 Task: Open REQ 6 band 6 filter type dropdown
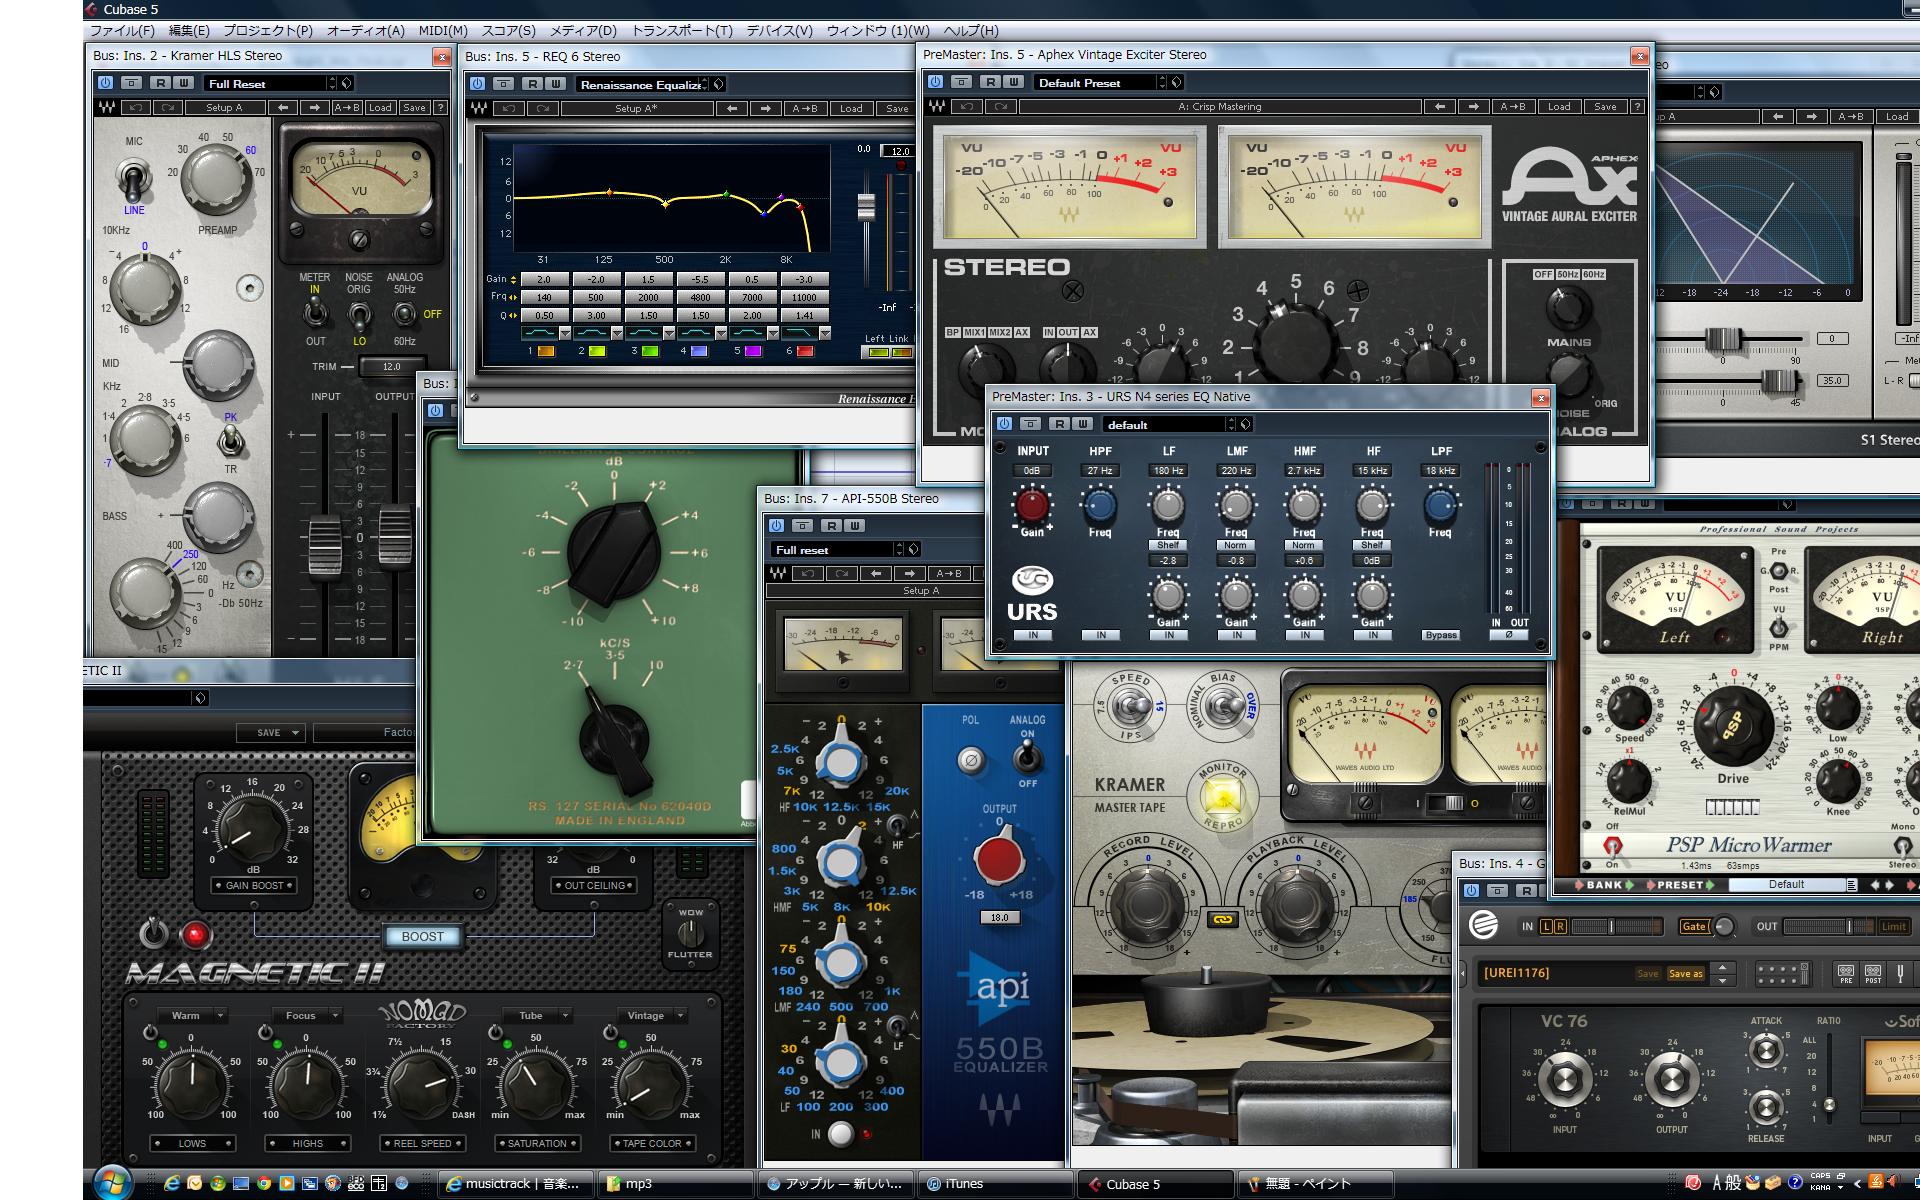(825, 333)
